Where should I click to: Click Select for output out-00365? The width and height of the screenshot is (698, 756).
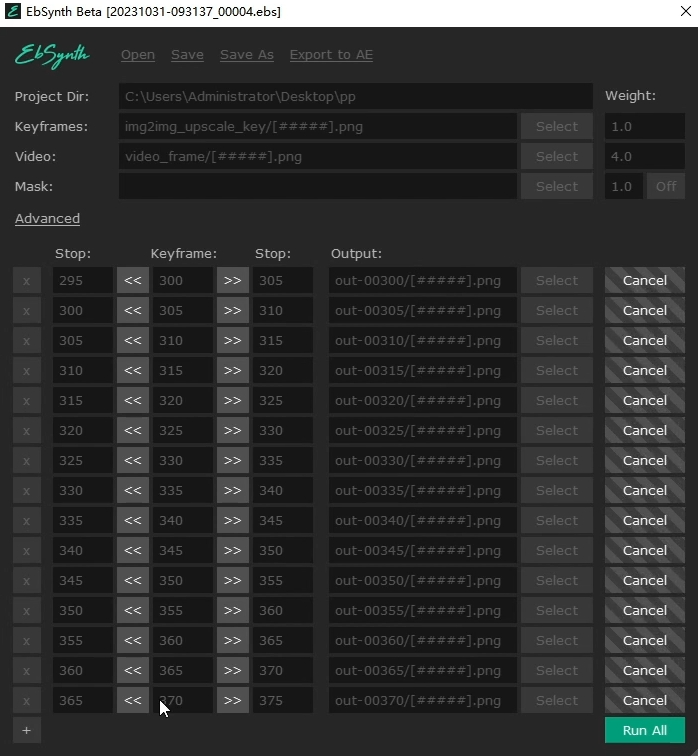pos(557,670)
